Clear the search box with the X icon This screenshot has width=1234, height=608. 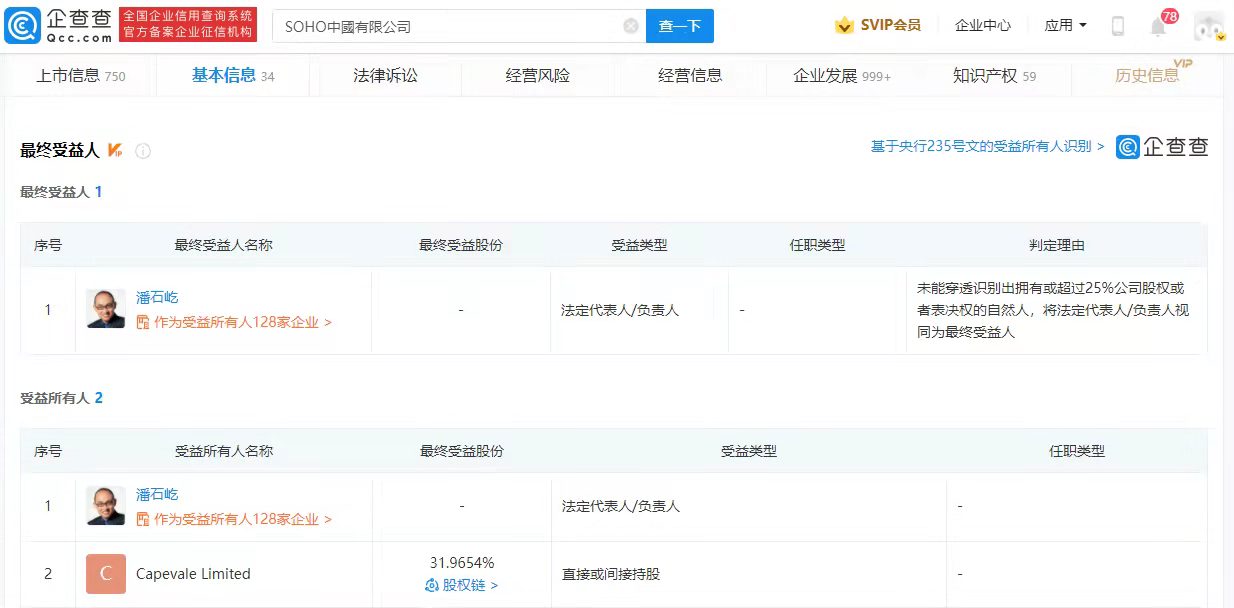coord(631,26)
